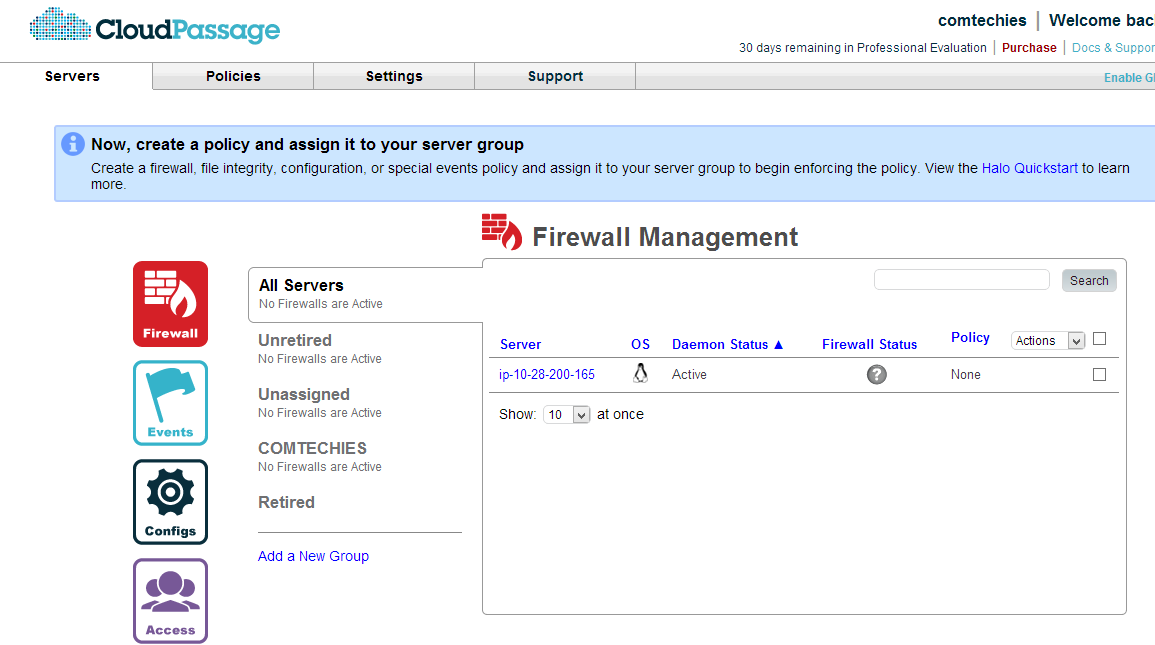Open the Firewall module icon
This screenshot has width=1155, height=645.
[x=170, y=303]
